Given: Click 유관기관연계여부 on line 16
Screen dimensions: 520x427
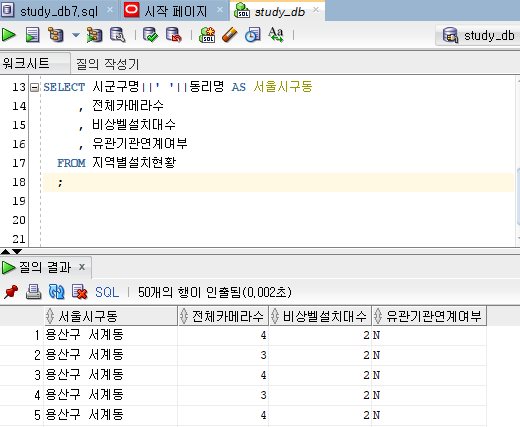Looking at the screenshot, I should [140, 144].
